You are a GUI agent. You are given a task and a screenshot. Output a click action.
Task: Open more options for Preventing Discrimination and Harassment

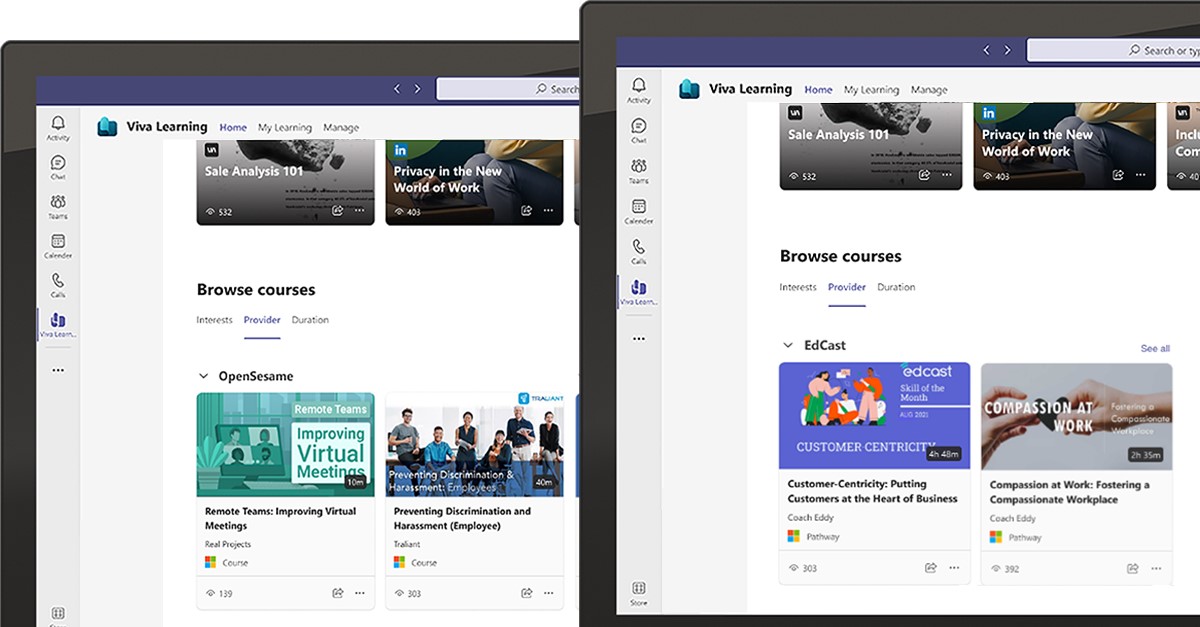pyautogui.click(x=548, y=593)
